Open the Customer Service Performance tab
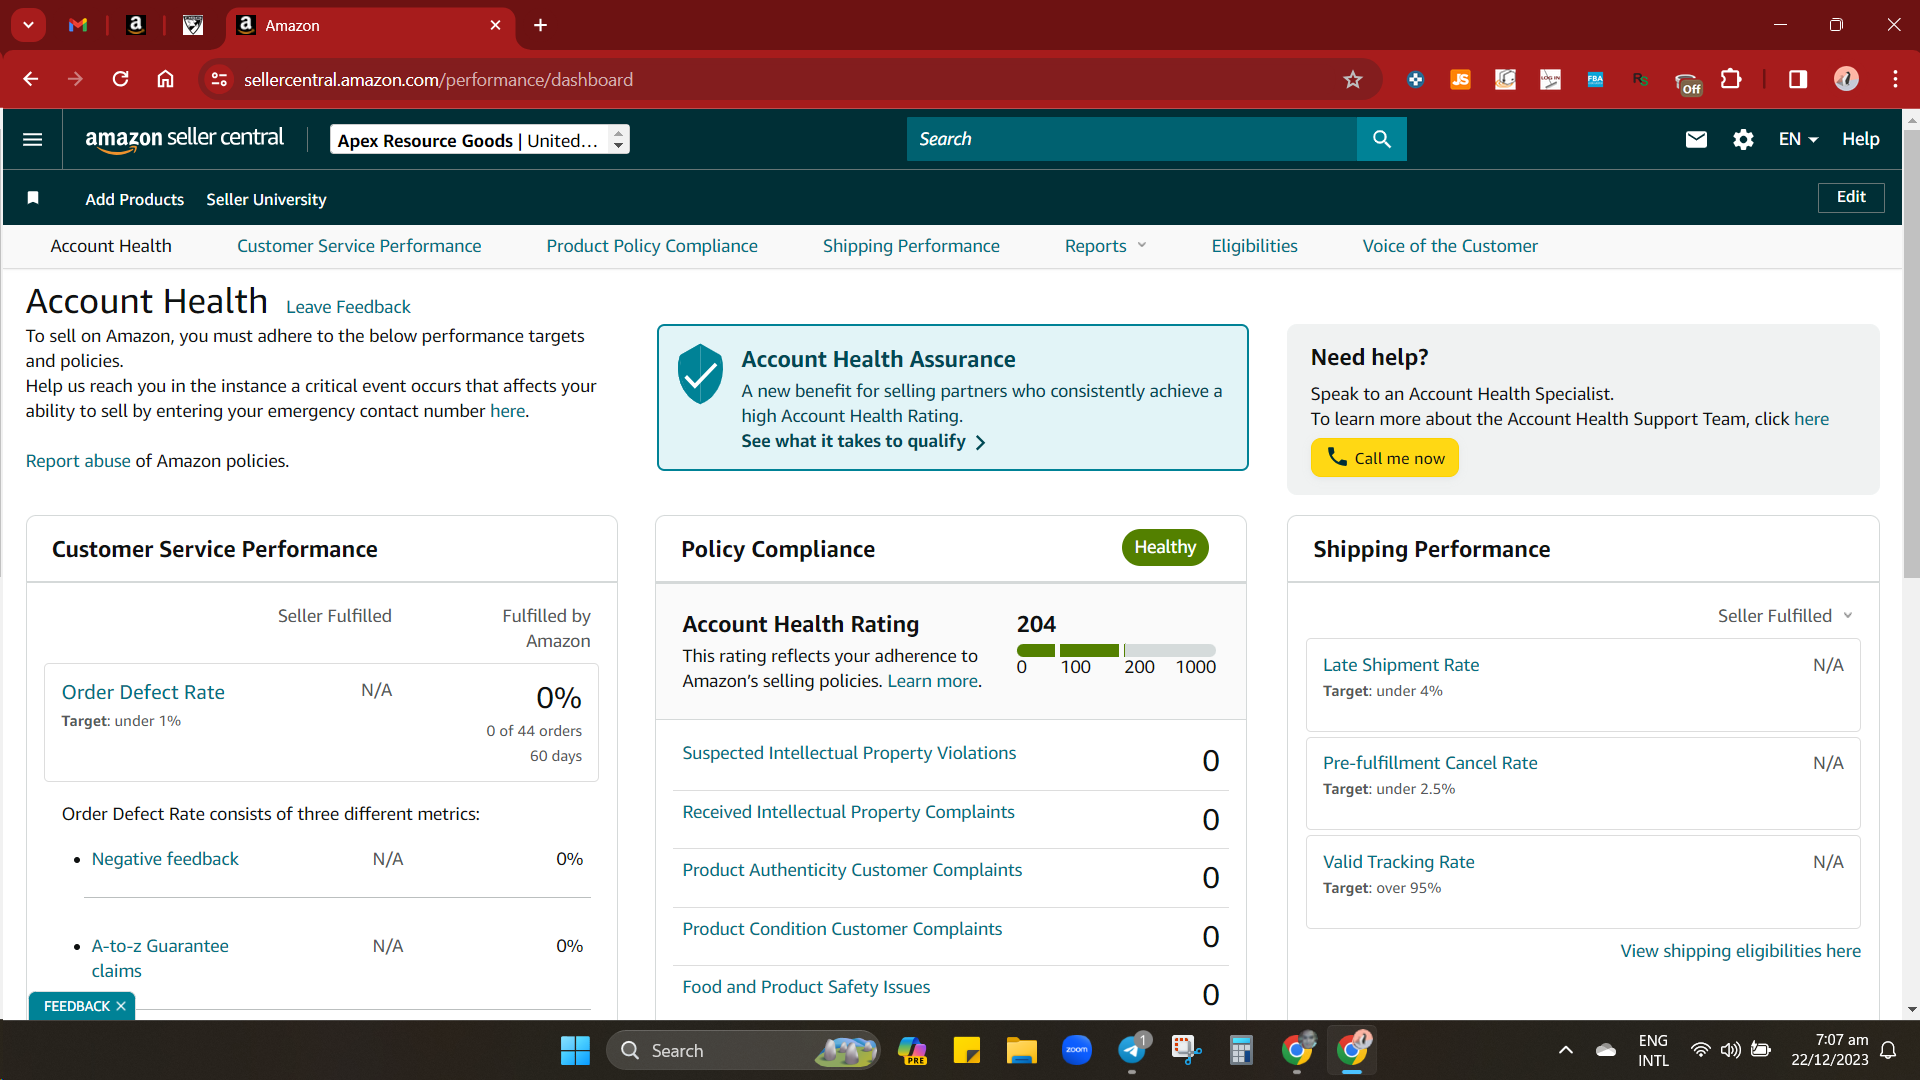Screen dimensions: 1920x1080 point(359,246)
